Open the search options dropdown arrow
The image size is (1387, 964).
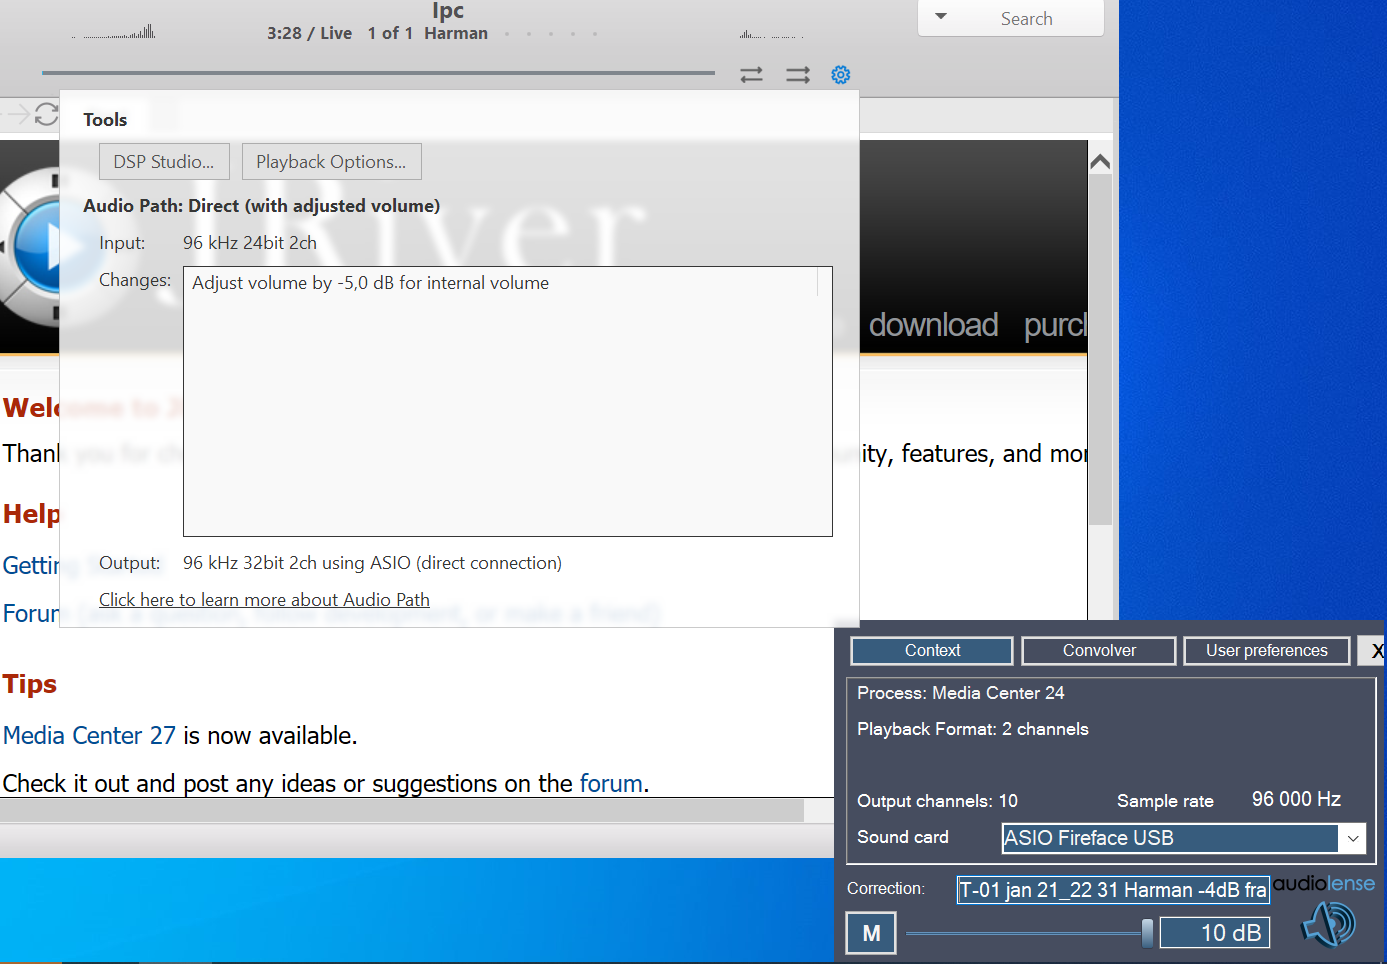pyautogui.click(x=941, y=17)
